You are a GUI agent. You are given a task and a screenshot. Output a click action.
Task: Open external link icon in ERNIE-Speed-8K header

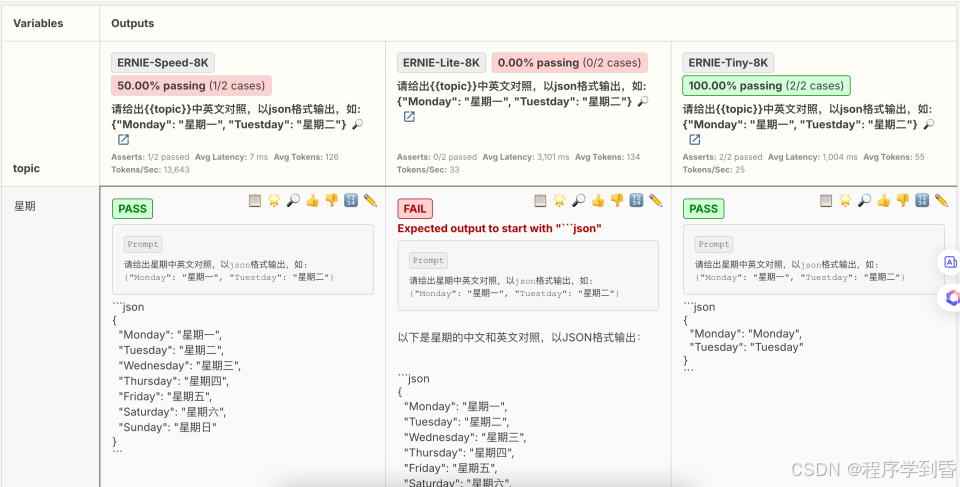(x=124, y=140)
